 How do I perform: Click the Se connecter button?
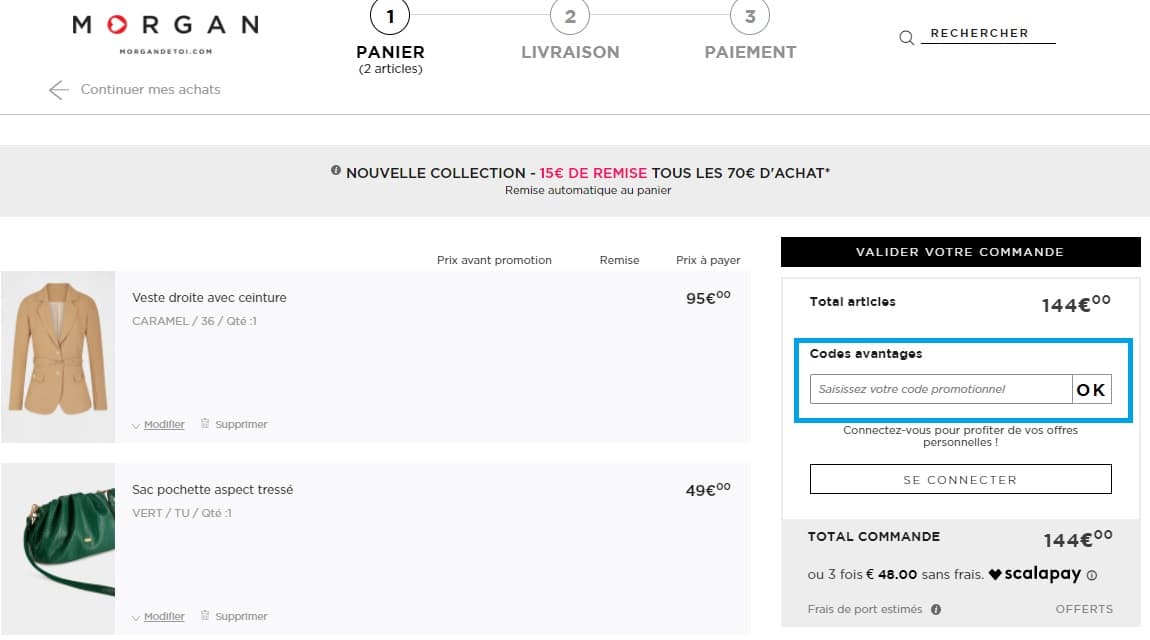tap(960, 479)
